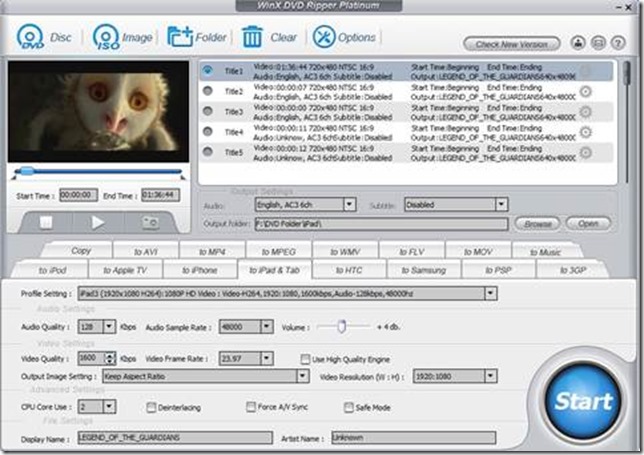Click the snapshot camera icon under preview

150,221
